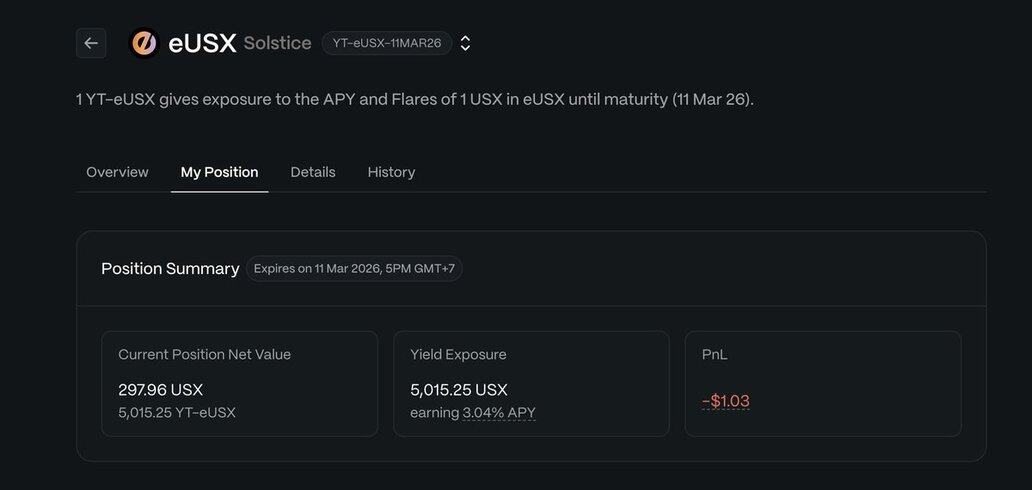Click the Current Position Net Value label
The image size is (1032, 490).
(204, 354)
